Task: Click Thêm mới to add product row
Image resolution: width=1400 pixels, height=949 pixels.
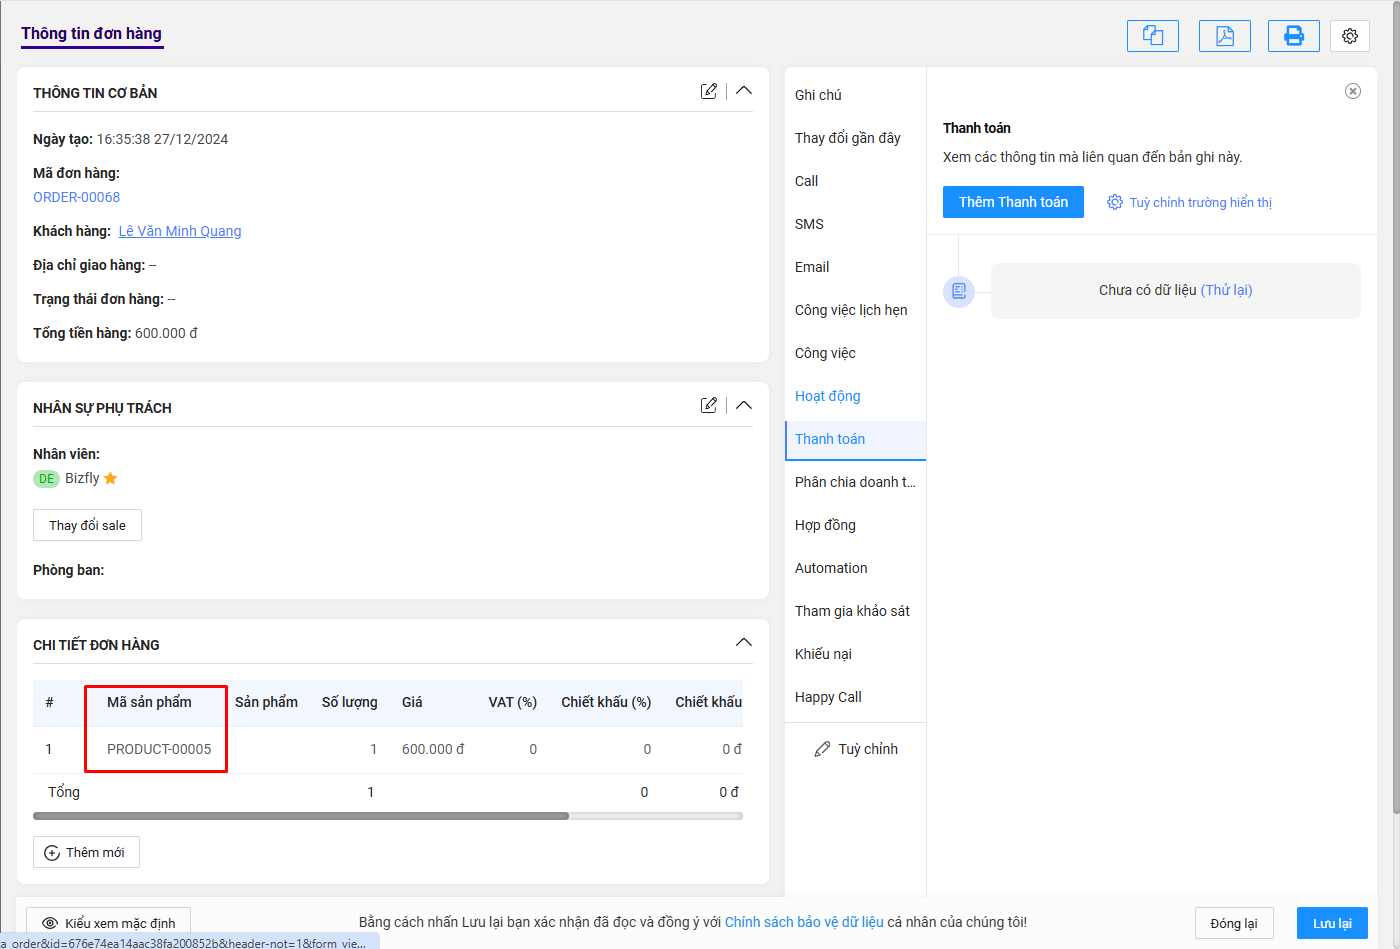Action: (86, 852)
